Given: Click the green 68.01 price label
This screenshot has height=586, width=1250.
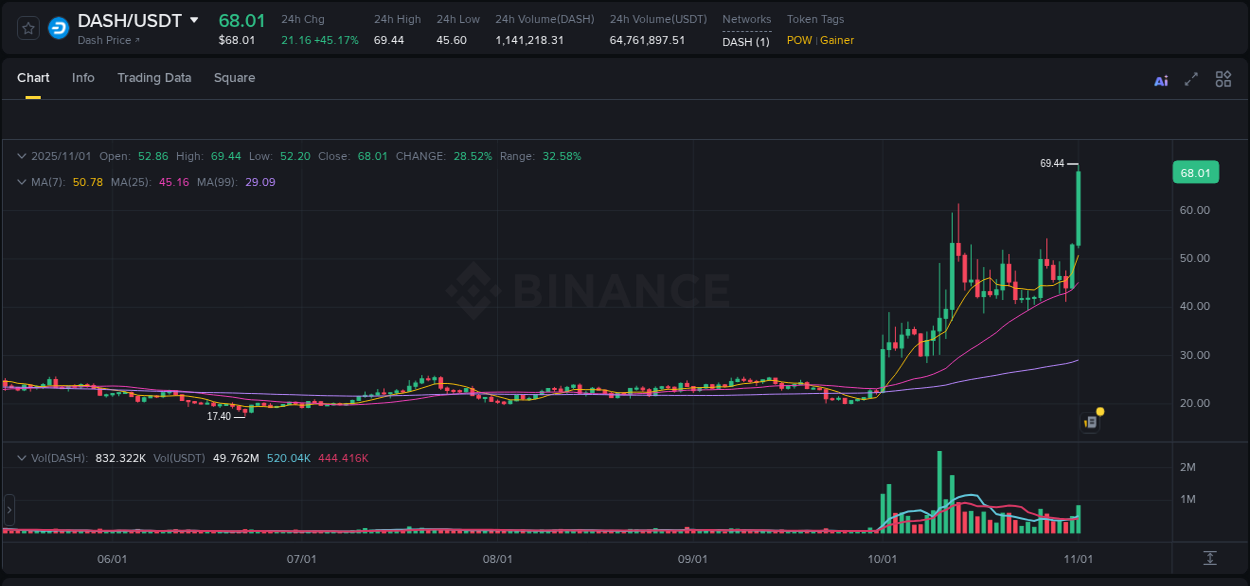Looking at the screenshot, I should (1196, 172).
